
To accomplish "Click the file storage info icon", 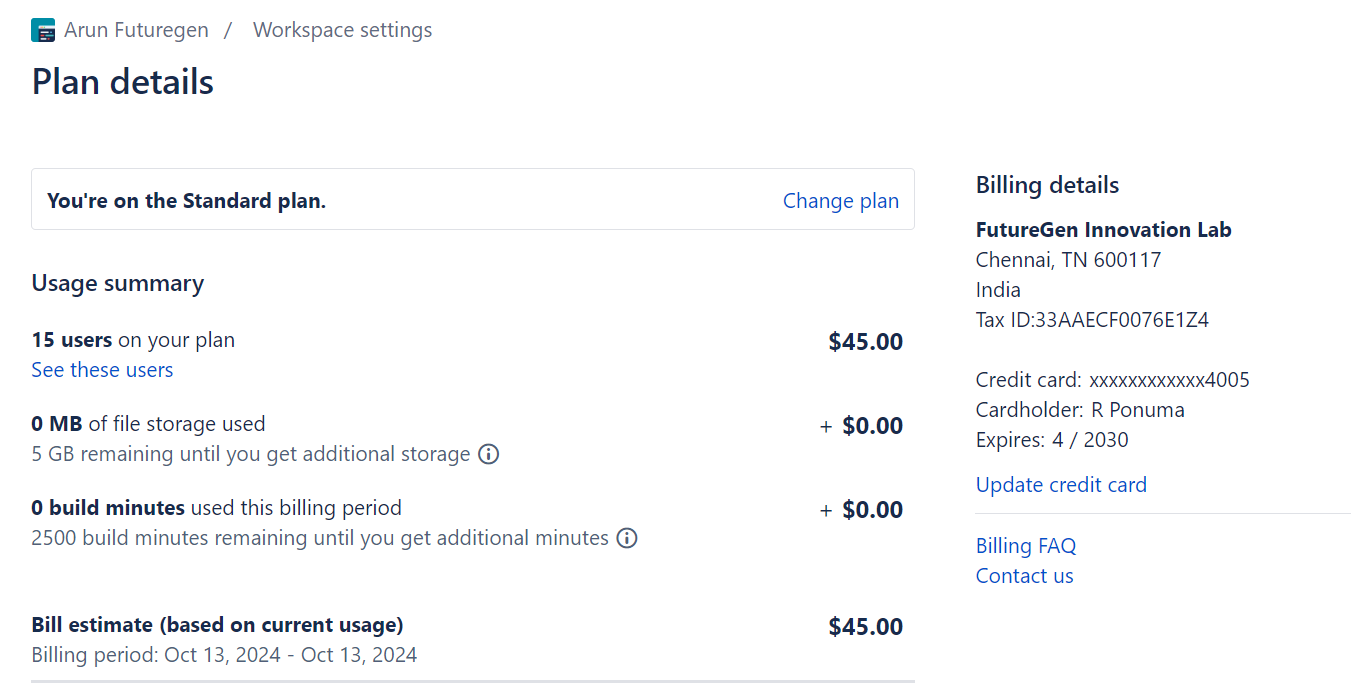I will pos(488,454).
